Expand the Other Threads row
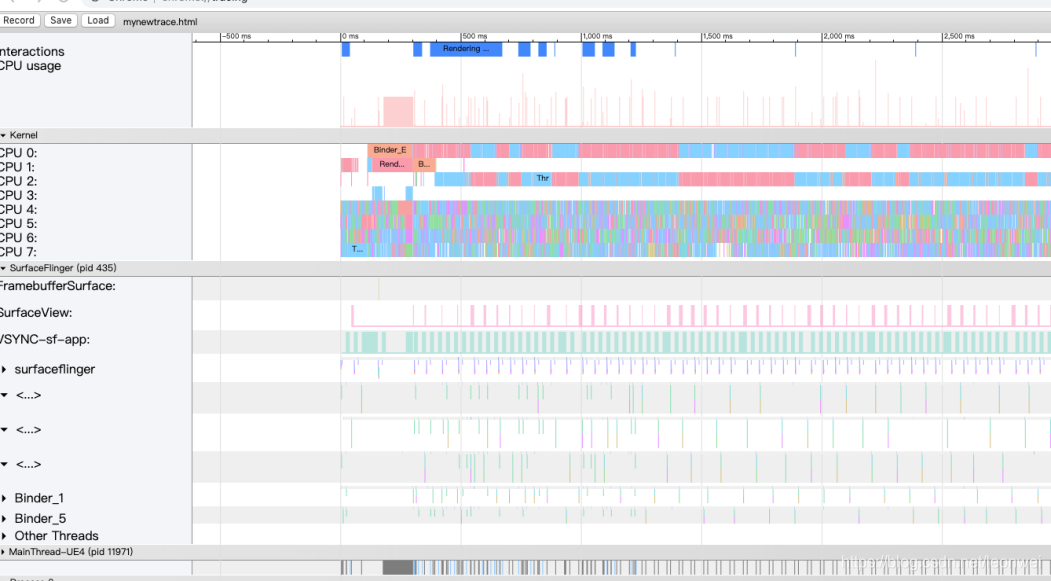The width and height of the screenshot is (1051, 581). tap(4, 536)
